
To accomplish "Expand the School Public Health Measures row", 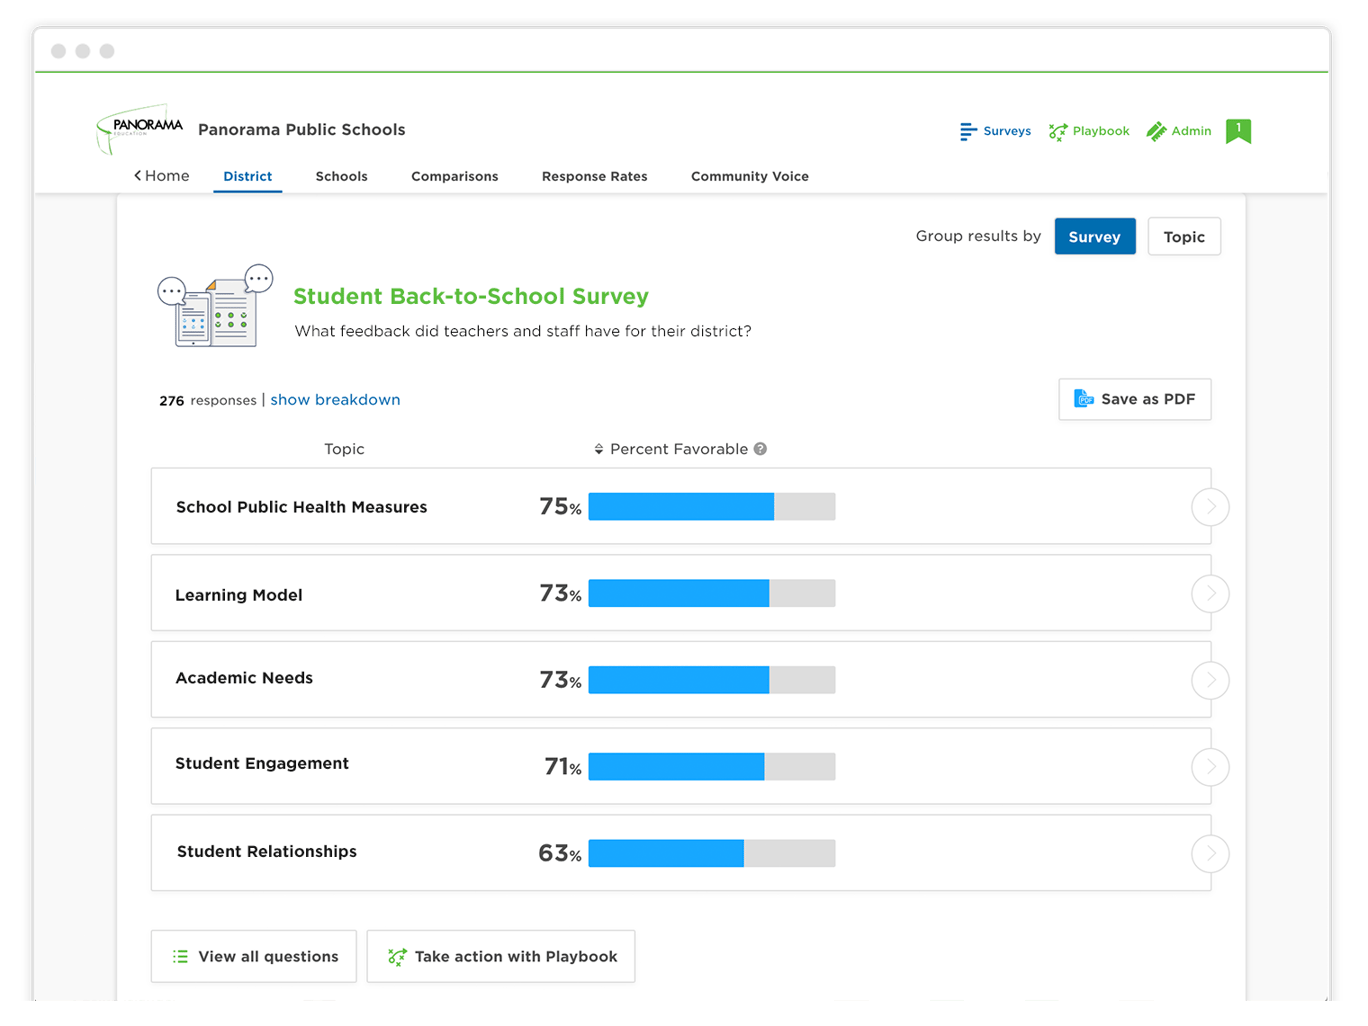I will [1210, 507].
